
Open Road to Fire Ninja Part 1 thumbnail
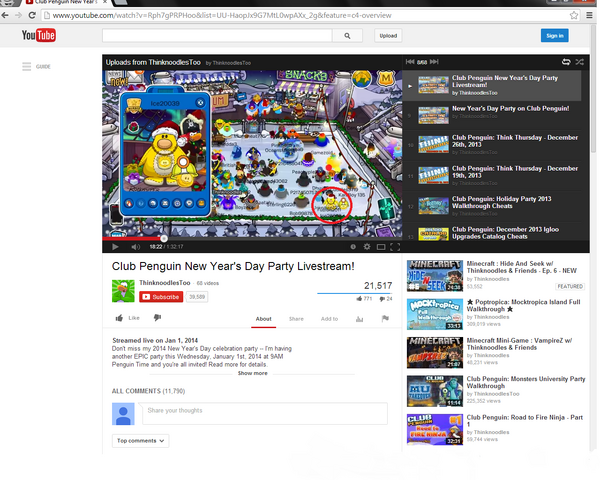435,429
